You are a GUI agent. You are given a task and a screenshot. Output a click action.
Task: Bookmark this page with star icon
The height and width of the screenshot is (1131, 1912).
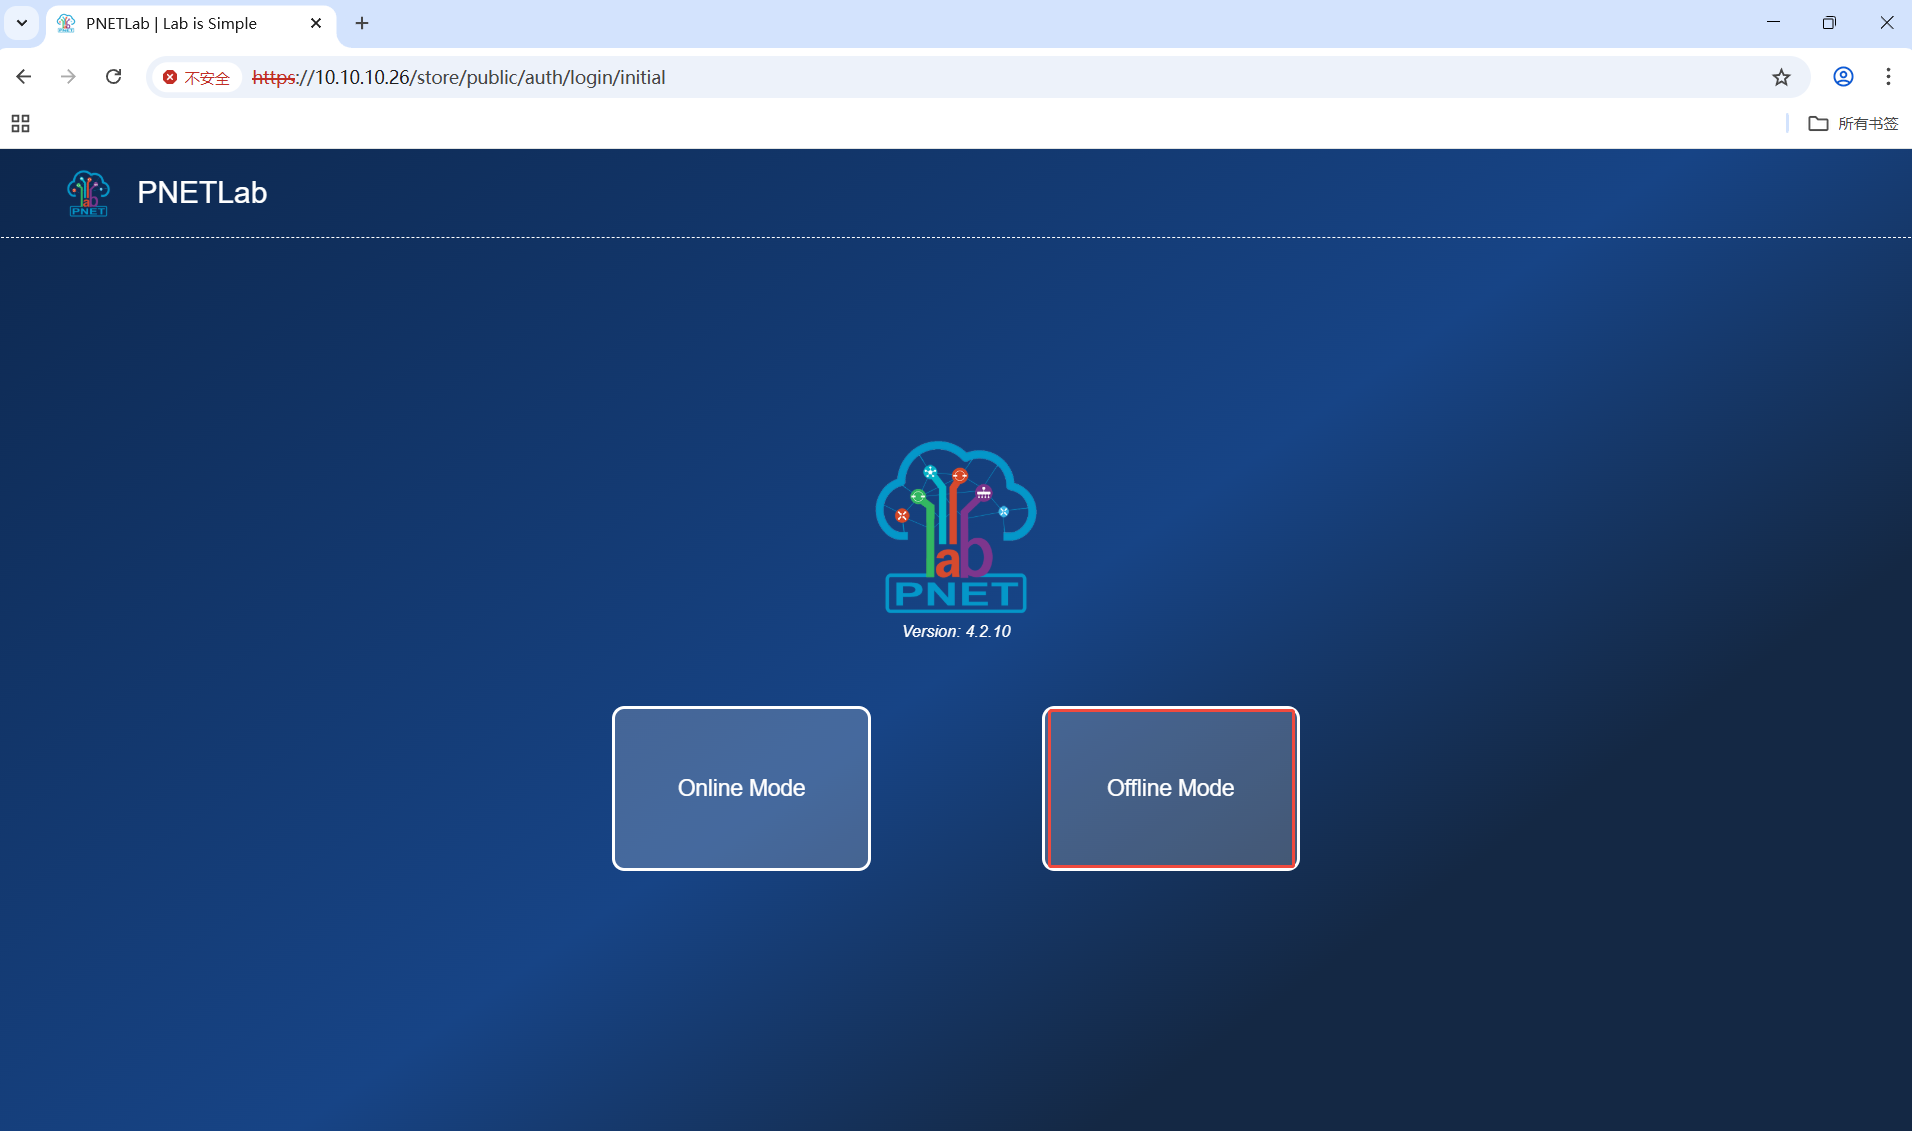1781,77
